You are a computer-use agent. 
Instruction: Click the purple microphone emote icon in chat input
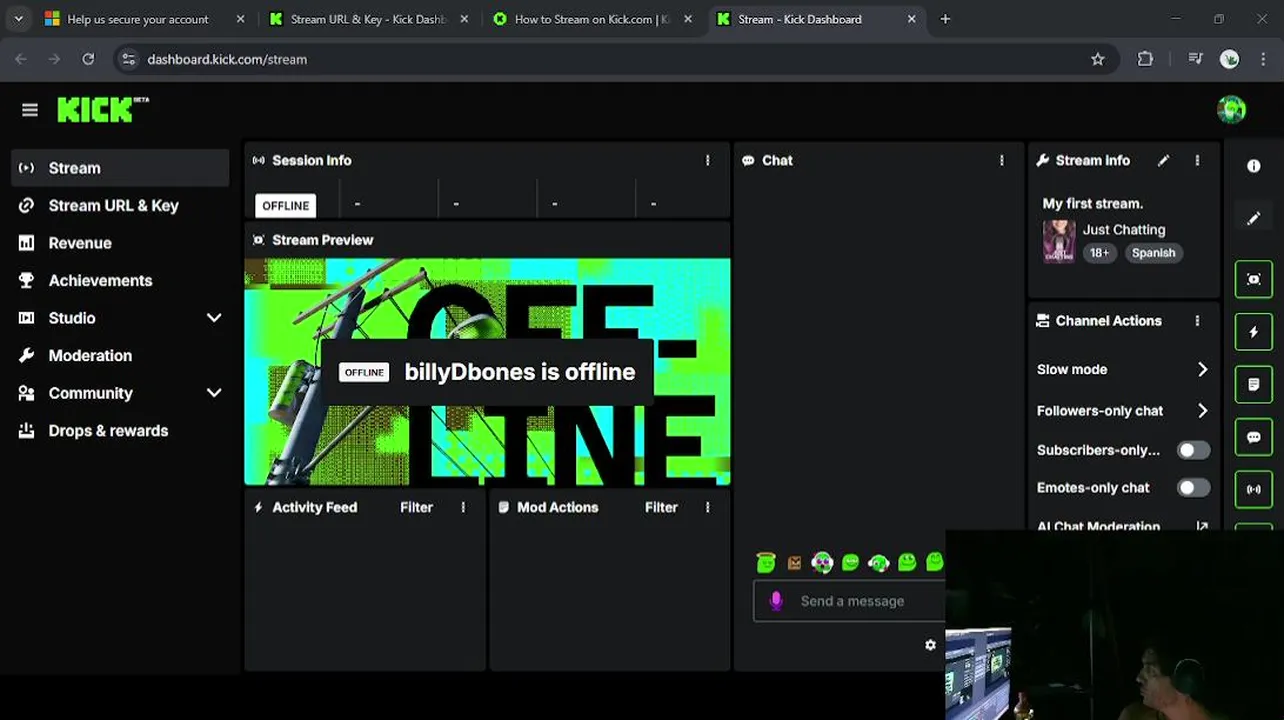pos(776,600)
